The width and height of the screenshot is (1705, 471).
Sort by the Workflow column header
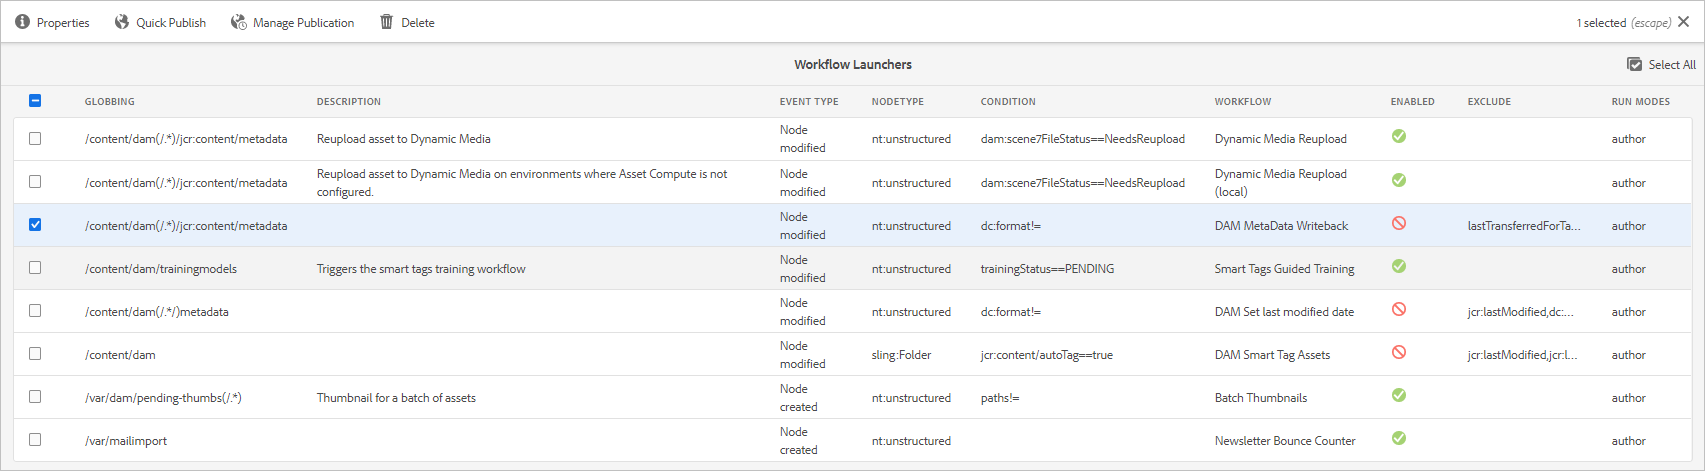coord(1243,102)
